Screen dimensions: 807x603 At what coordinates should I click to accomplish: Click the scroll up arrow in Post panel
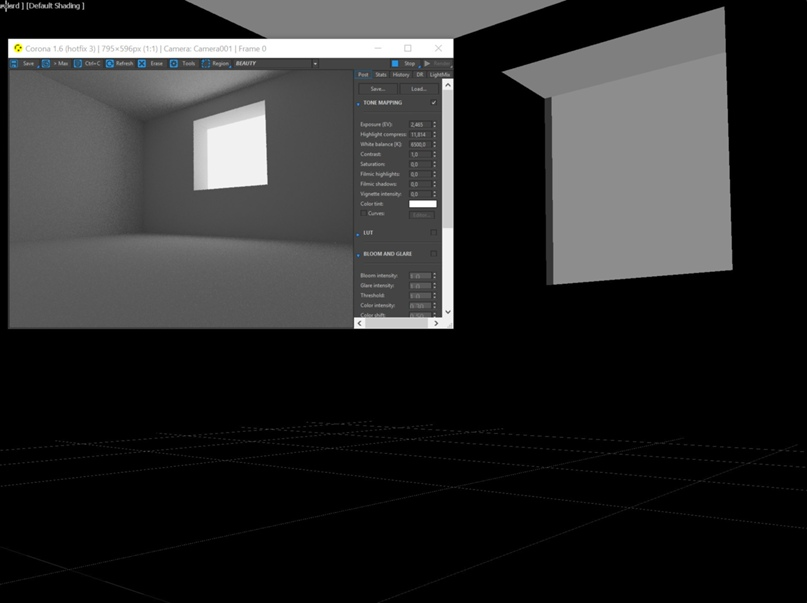[447, 85]
